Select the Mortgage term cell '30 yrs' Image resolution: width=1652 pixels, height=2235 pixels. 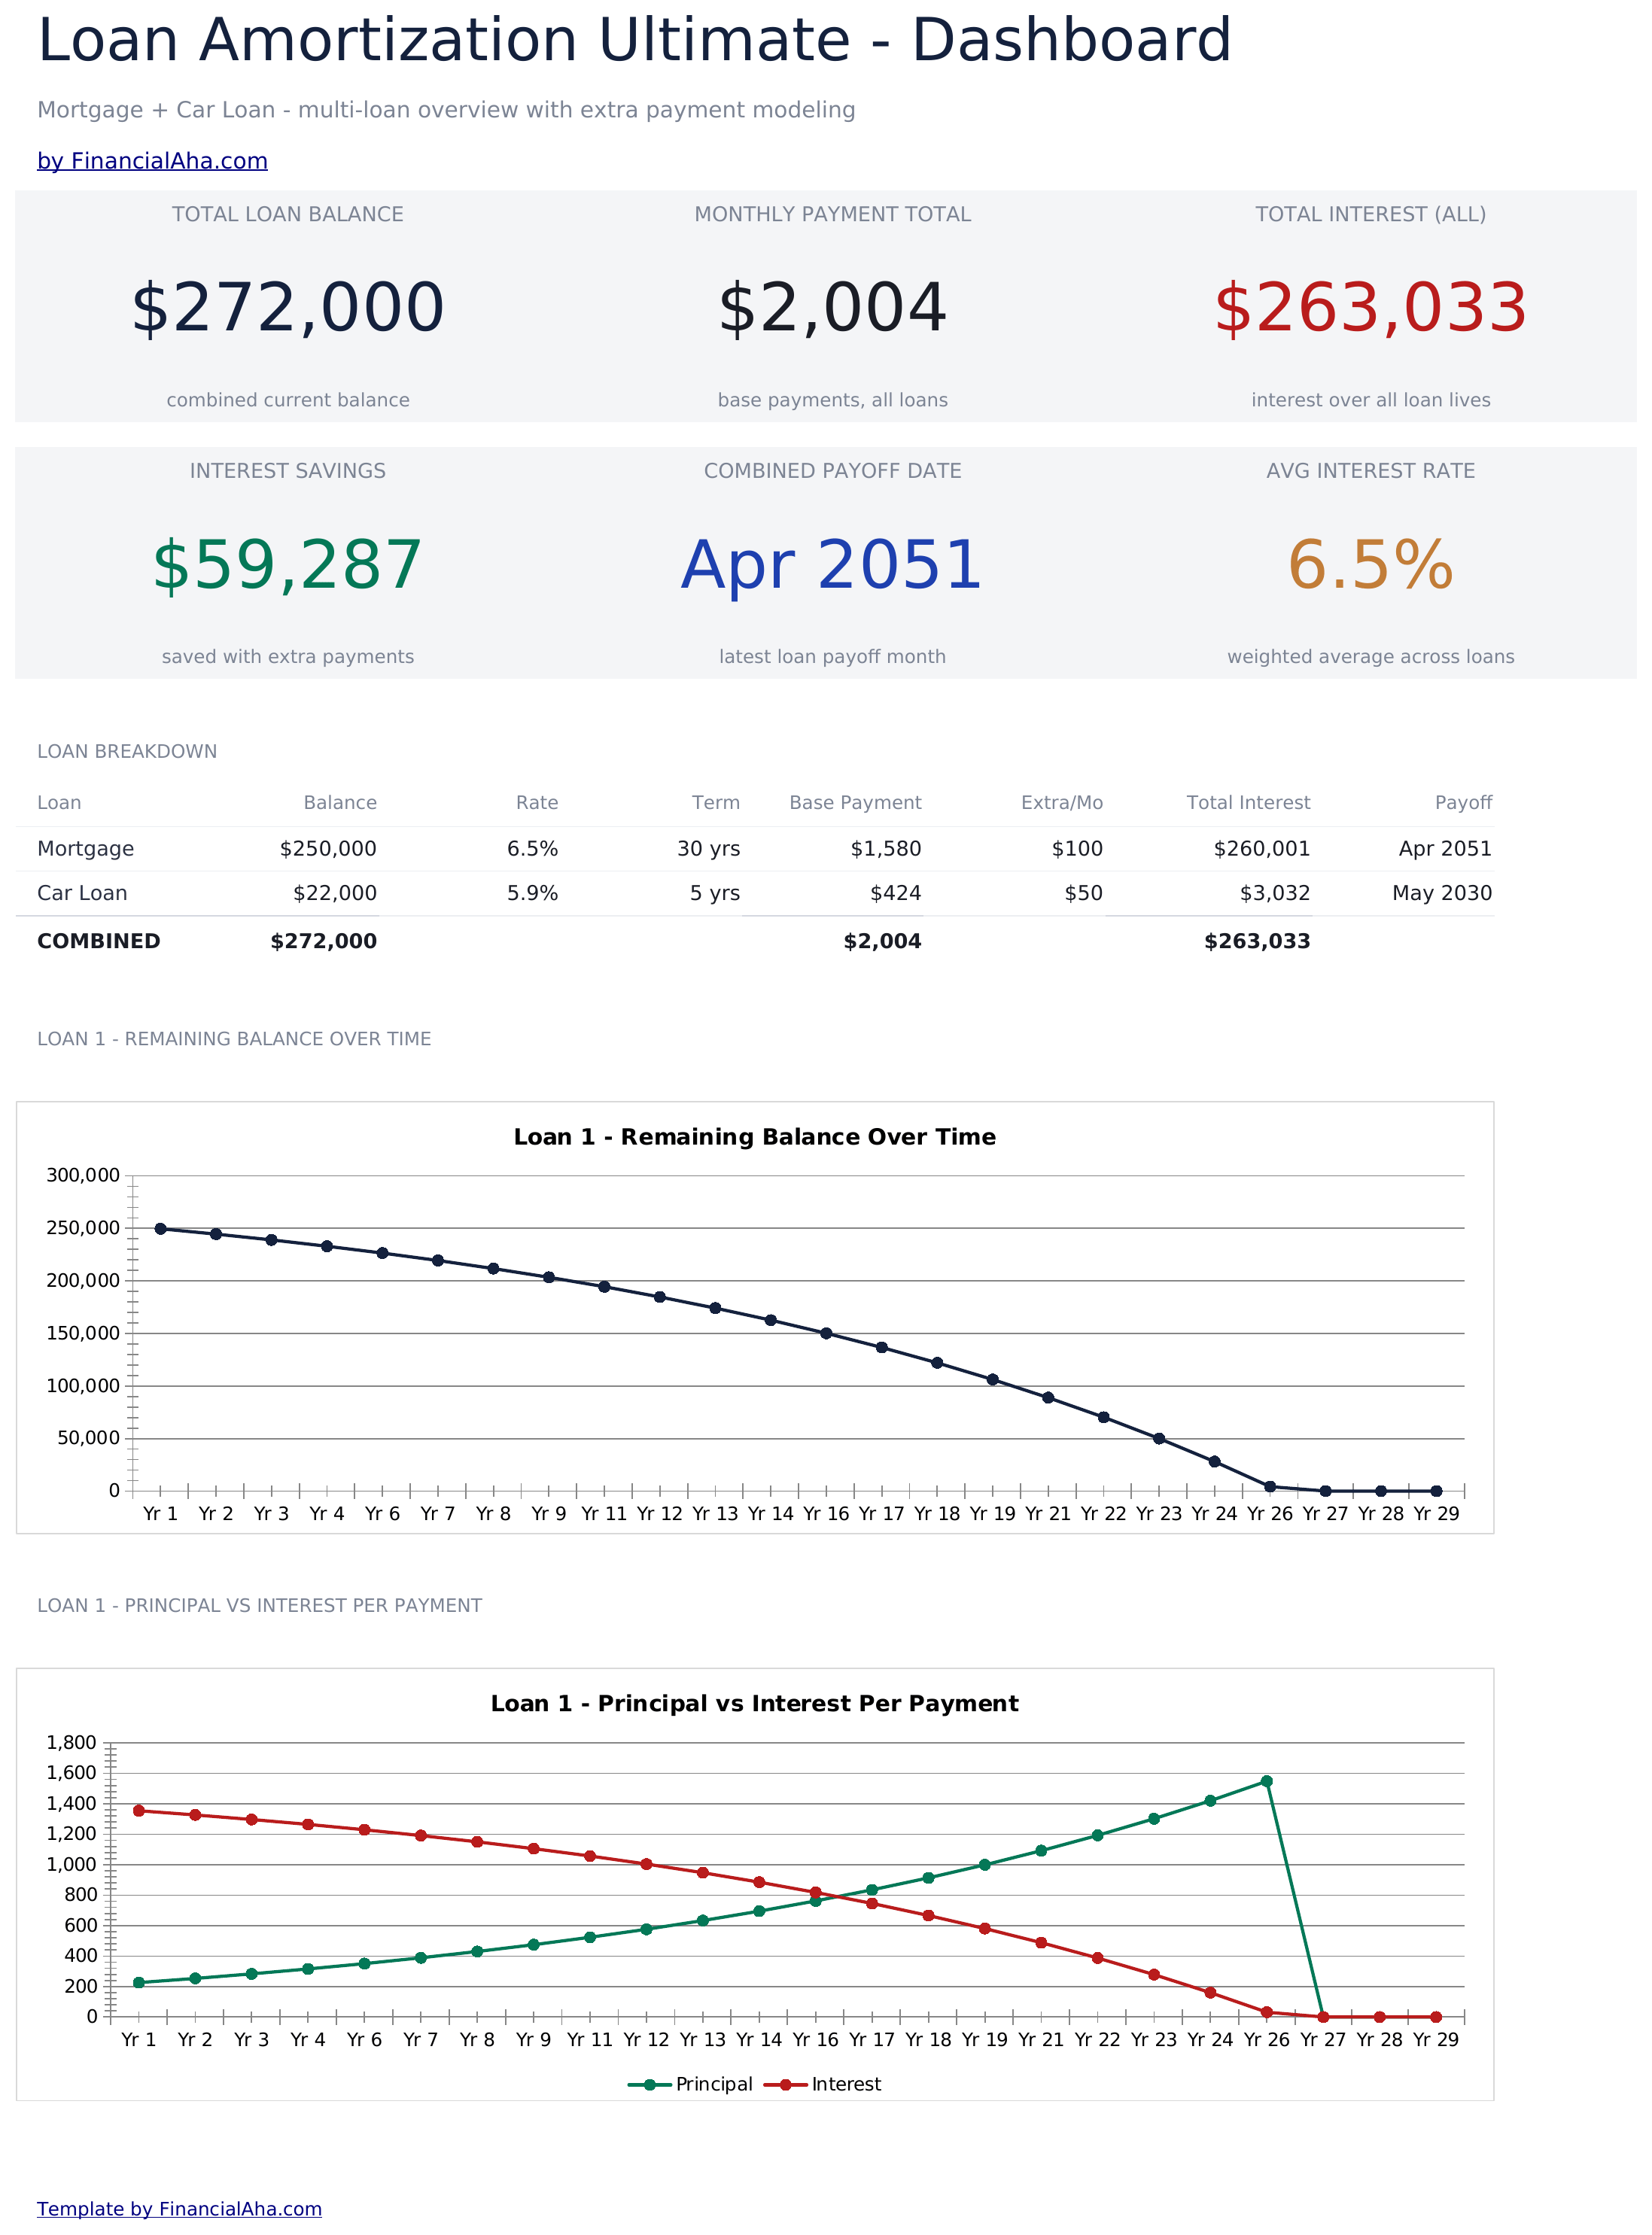tap(709, 849)
